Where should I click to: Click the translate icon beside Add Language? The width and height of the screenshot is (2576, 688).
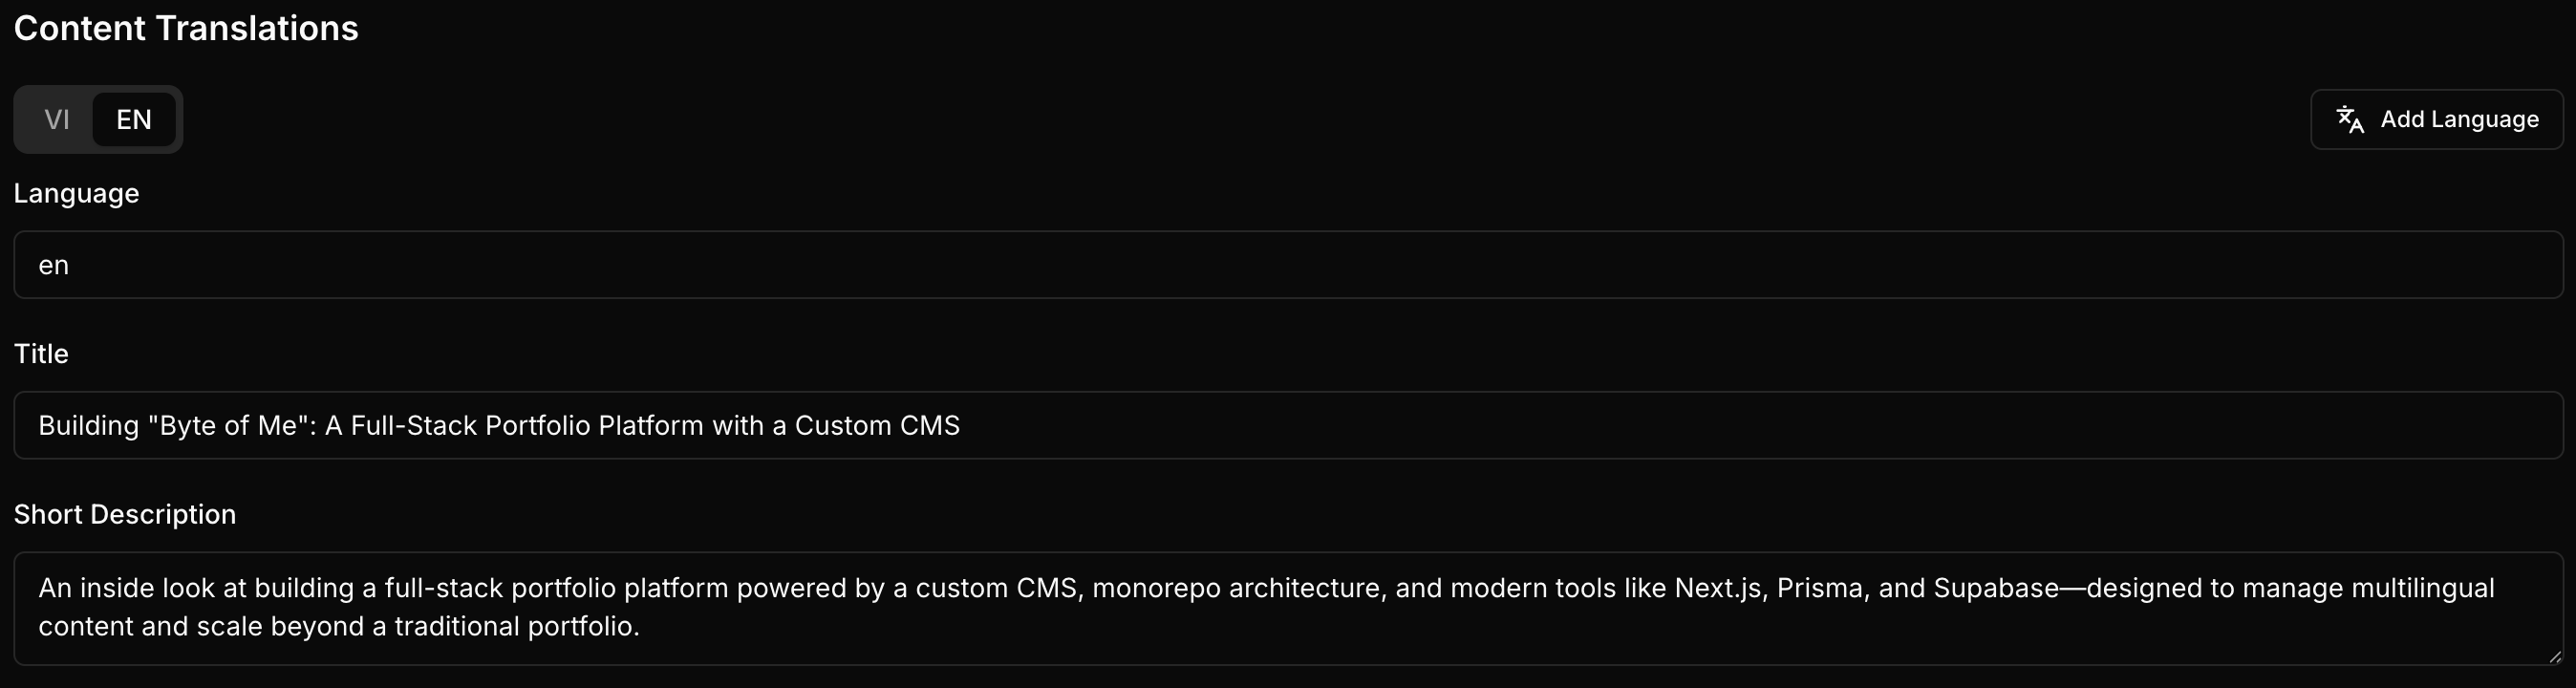click(2350, 120)
